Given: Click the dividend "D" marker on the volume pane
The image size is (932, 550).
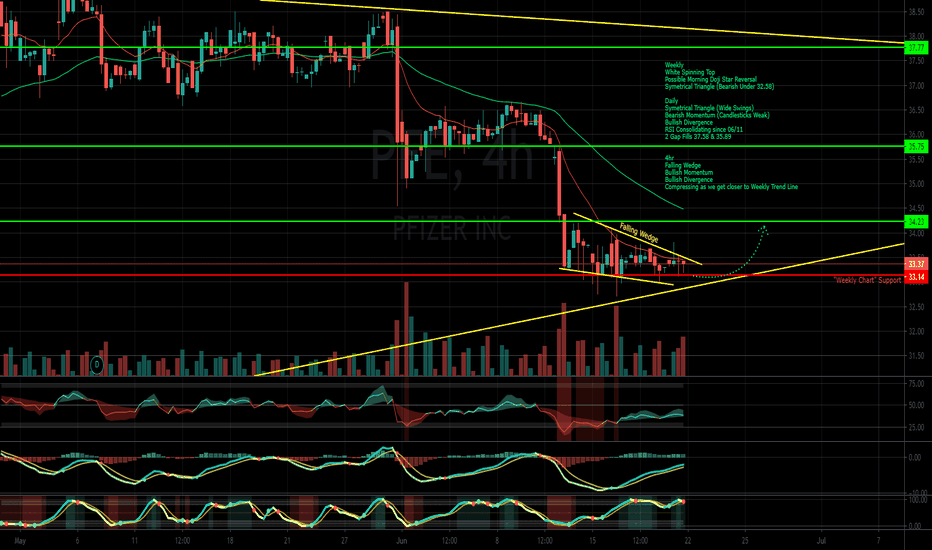Looking at the screenshot, I should [x=97, y=365].
